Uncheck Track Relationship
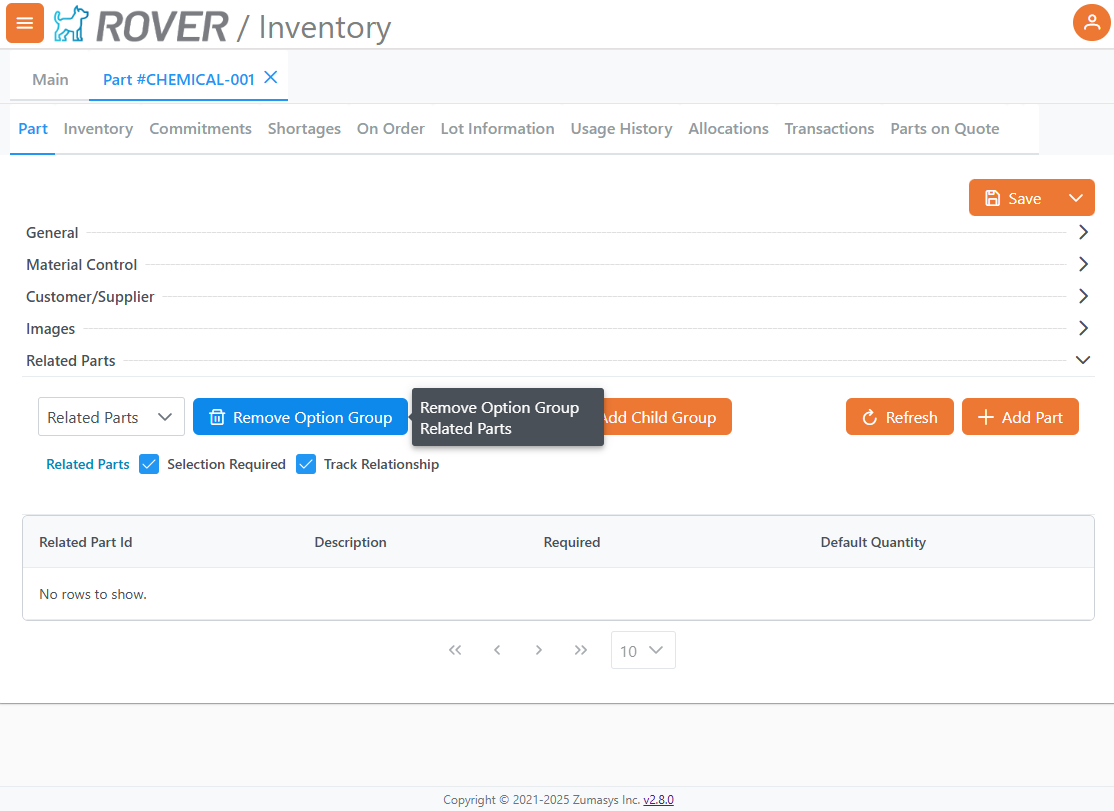The height and width of the screenshot is (811, 1114). [306, 464]
